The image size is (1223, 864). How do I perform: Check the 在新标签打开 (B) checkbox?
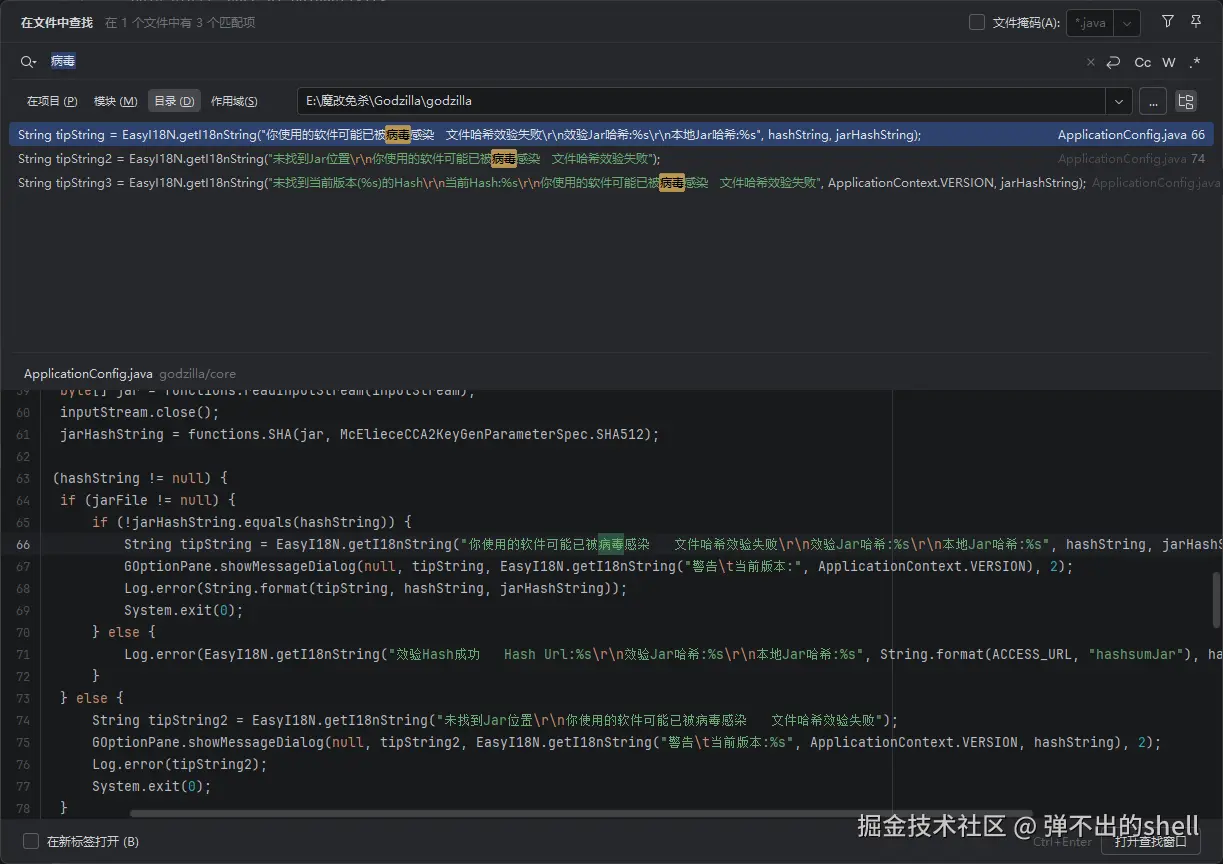coord(31,841)
